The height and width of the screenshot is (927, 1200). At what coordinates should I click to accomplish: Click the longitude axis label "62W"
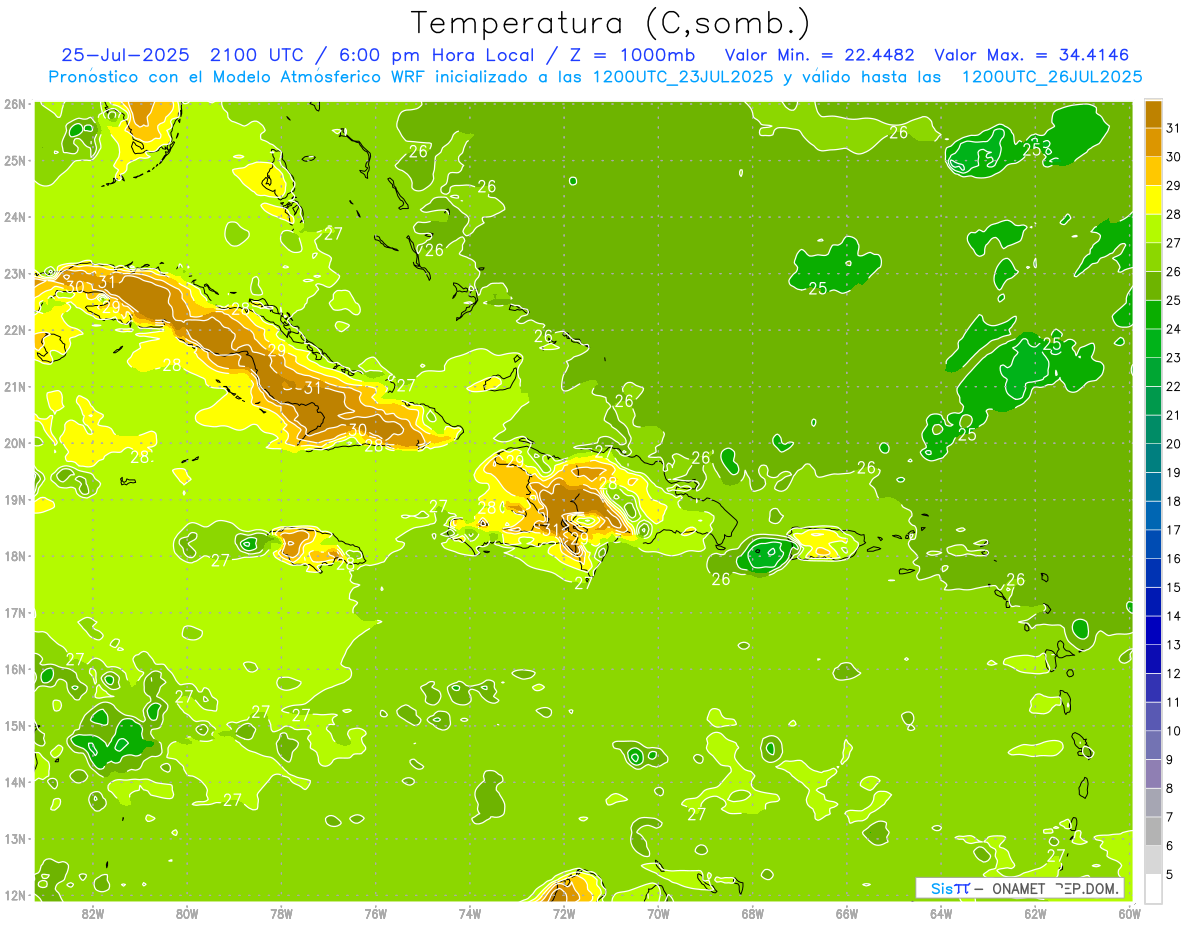pos(1035,913)
